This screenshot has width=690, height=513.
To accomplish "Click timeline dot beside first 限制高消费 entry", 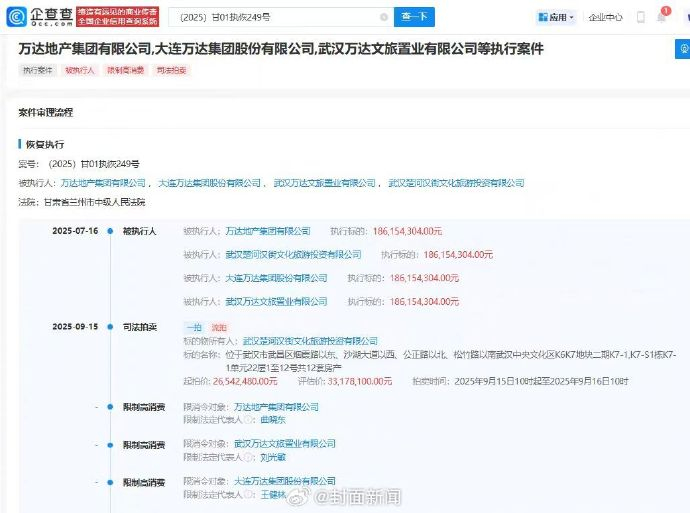I will (110, 407).
